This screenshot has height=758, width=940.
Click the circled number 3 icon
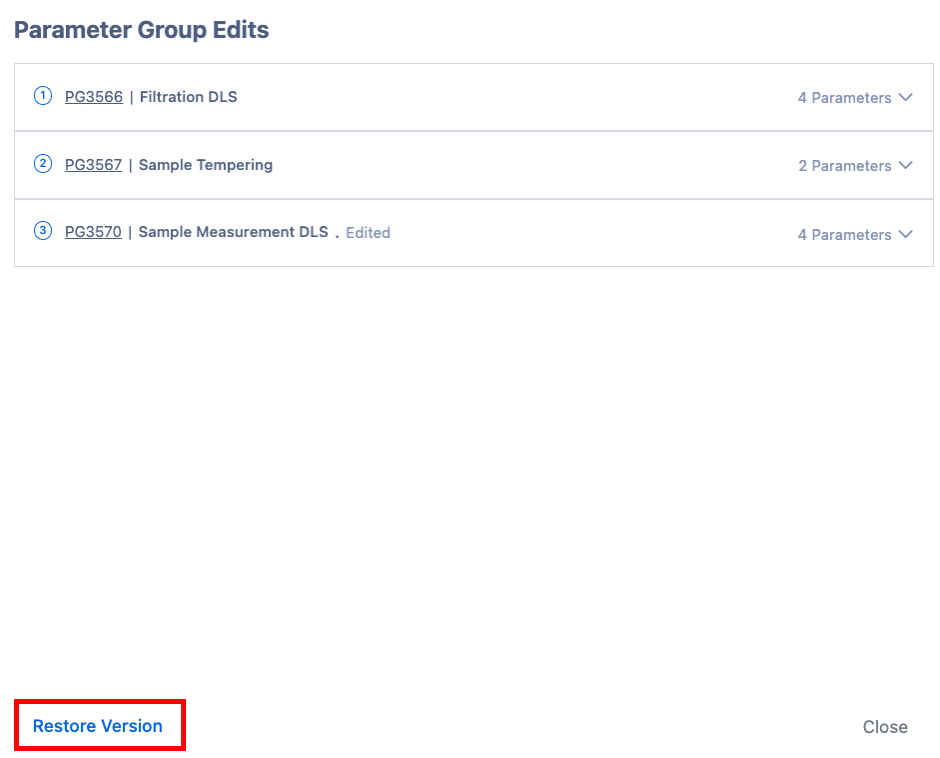click(43, 231)
